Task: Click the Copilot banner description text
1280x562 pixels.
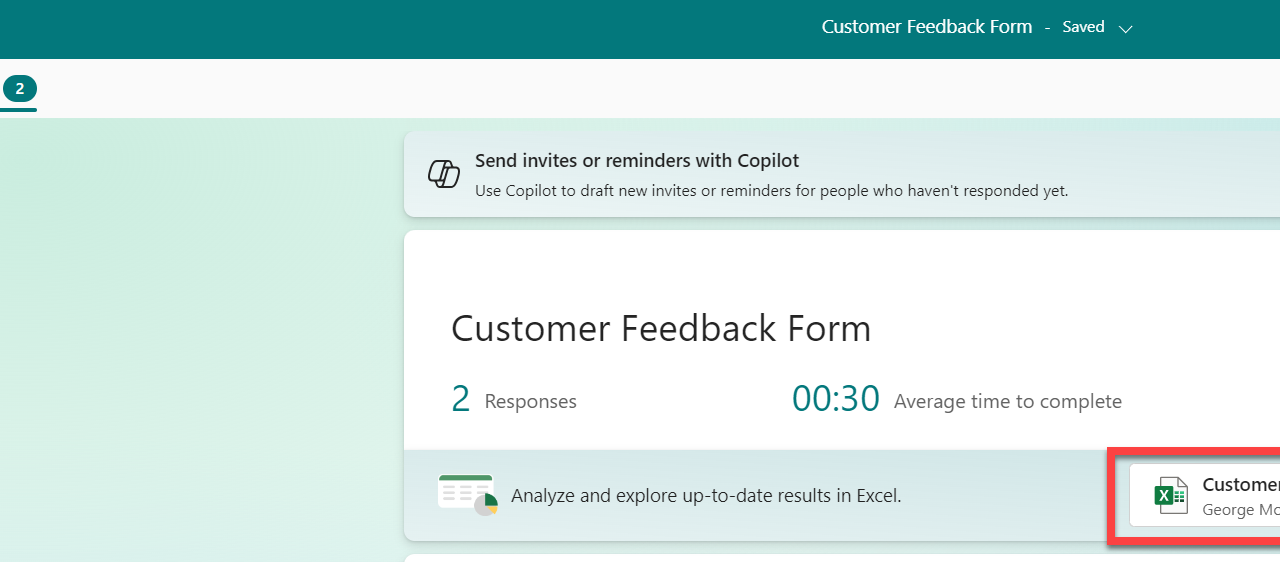Action: tap(771, 190)
